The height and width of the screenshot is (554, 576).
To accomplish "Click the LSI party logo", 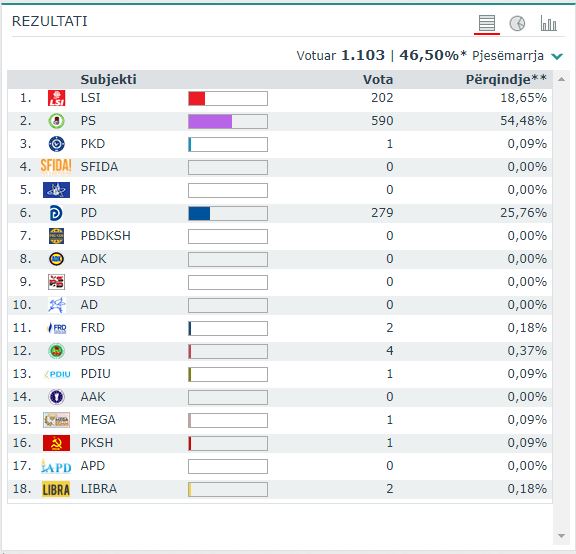I will [x=57, y=98].
